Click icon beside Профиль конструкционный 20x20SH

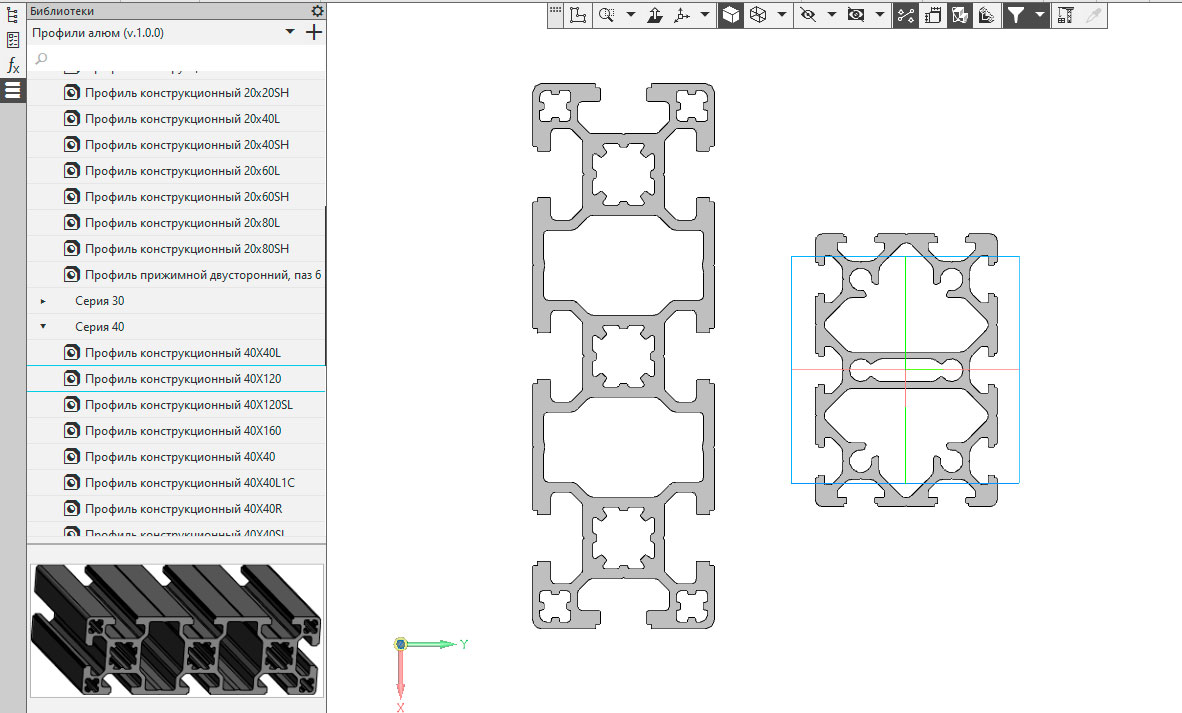click(x=72, y=93)
